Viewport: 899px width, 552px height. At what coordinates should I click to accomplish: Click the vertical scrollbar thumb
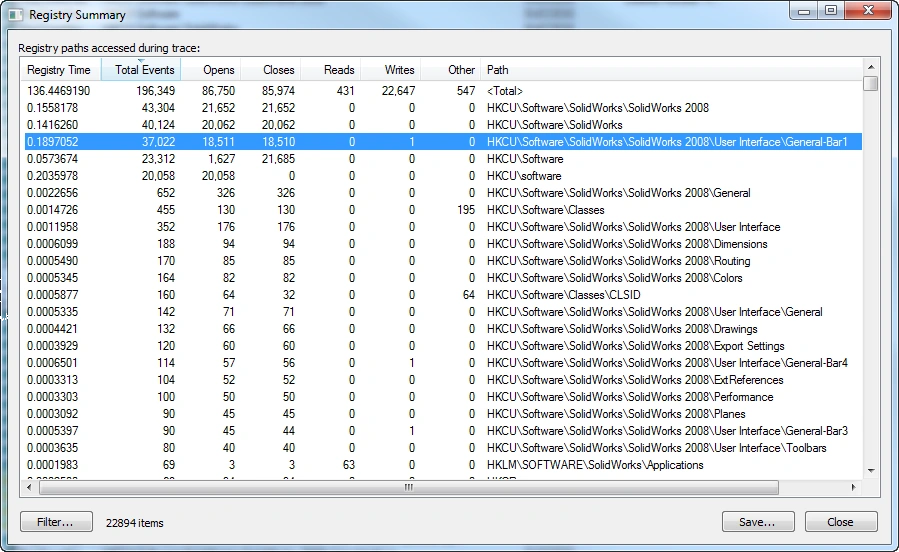coord(871,84)
